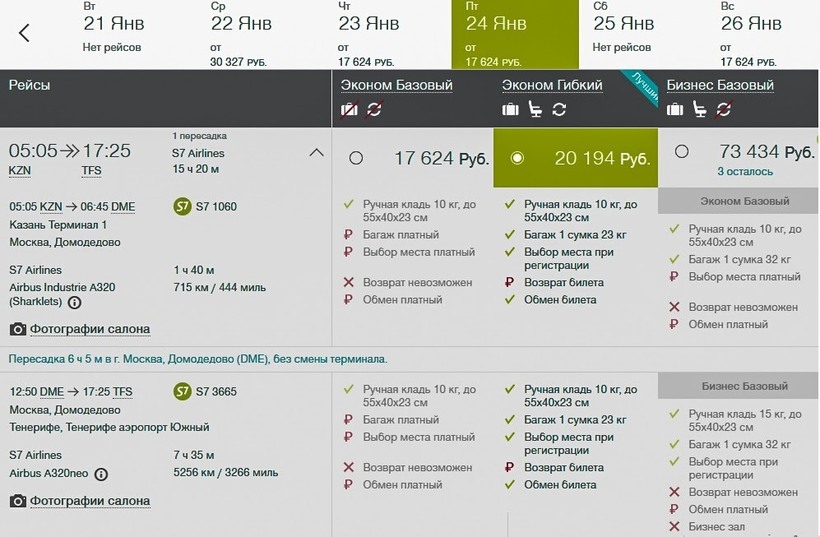Select Friday 24 Янв date tab
Image resolution: width=820 pixels, height=537 pixels.
coord(515,35)
